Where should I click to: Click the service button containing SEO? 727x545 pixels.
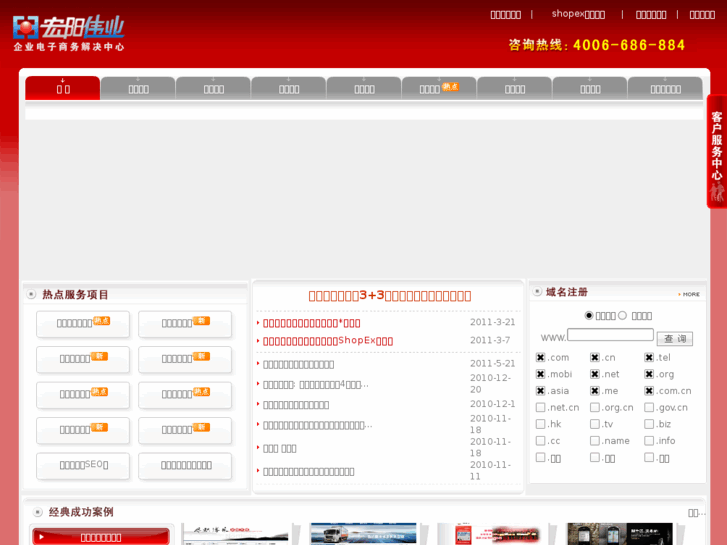(x=83, y=465)
